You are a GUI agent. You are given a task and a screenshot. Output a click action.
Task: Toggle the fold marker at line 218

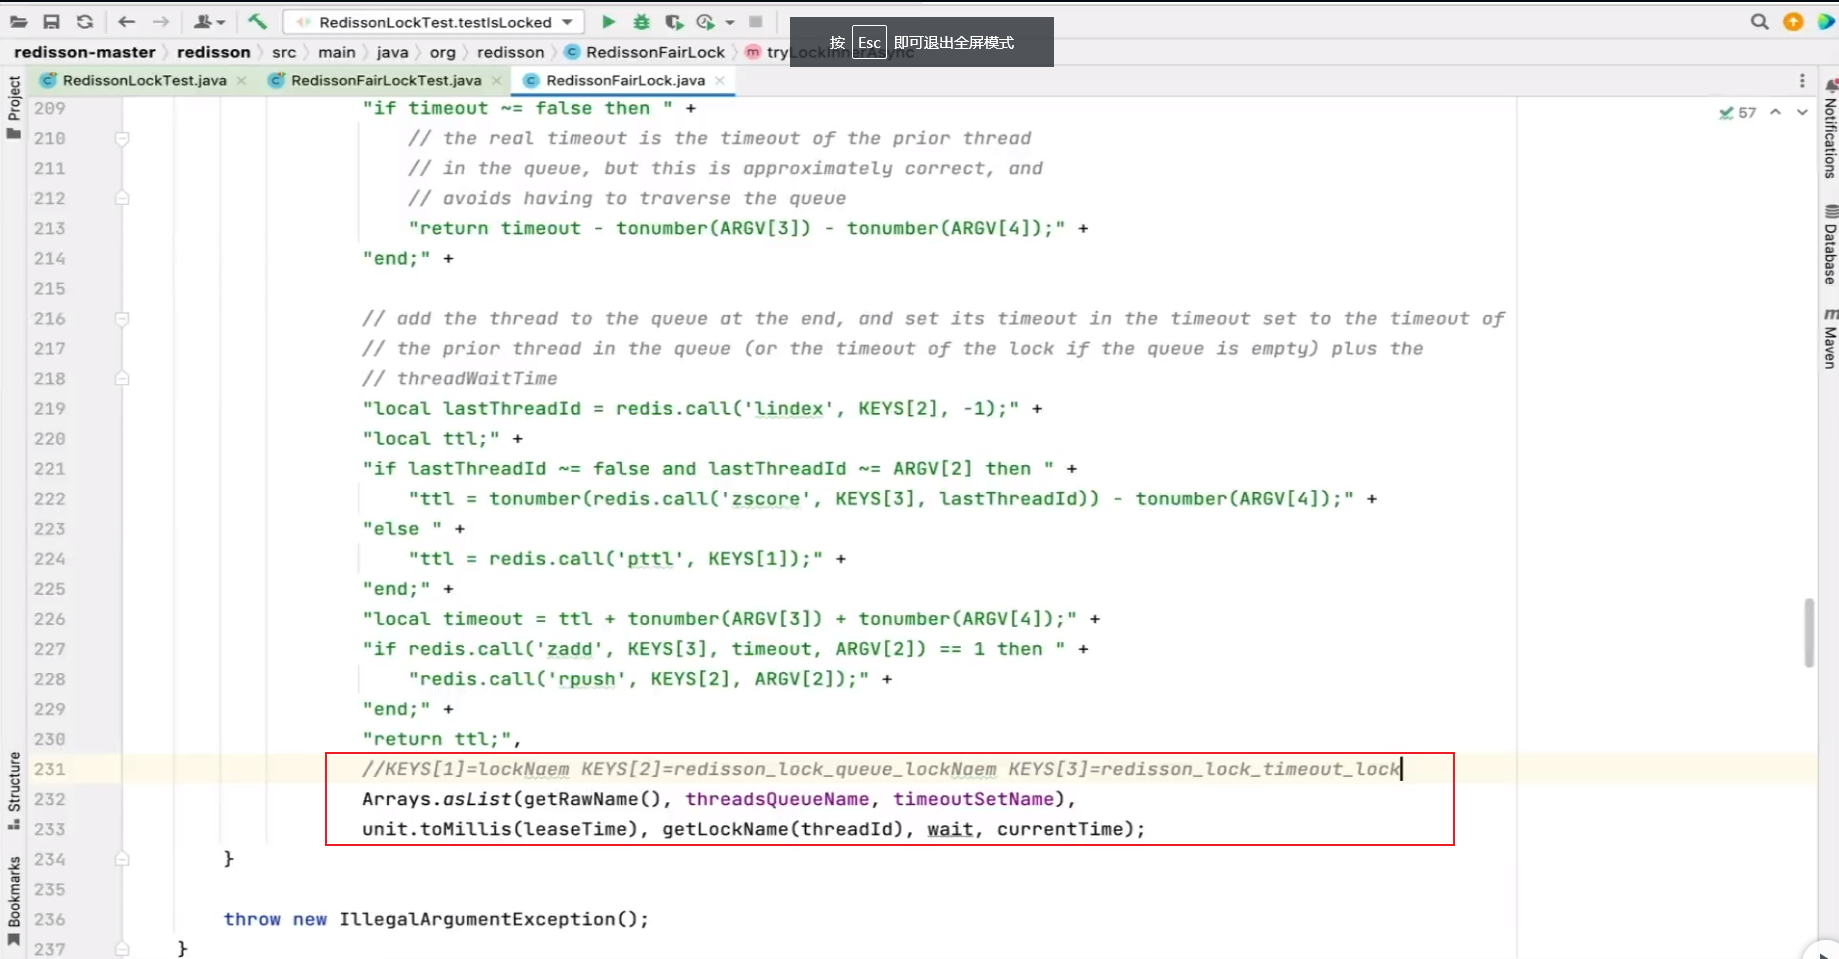tap(122, 379)
